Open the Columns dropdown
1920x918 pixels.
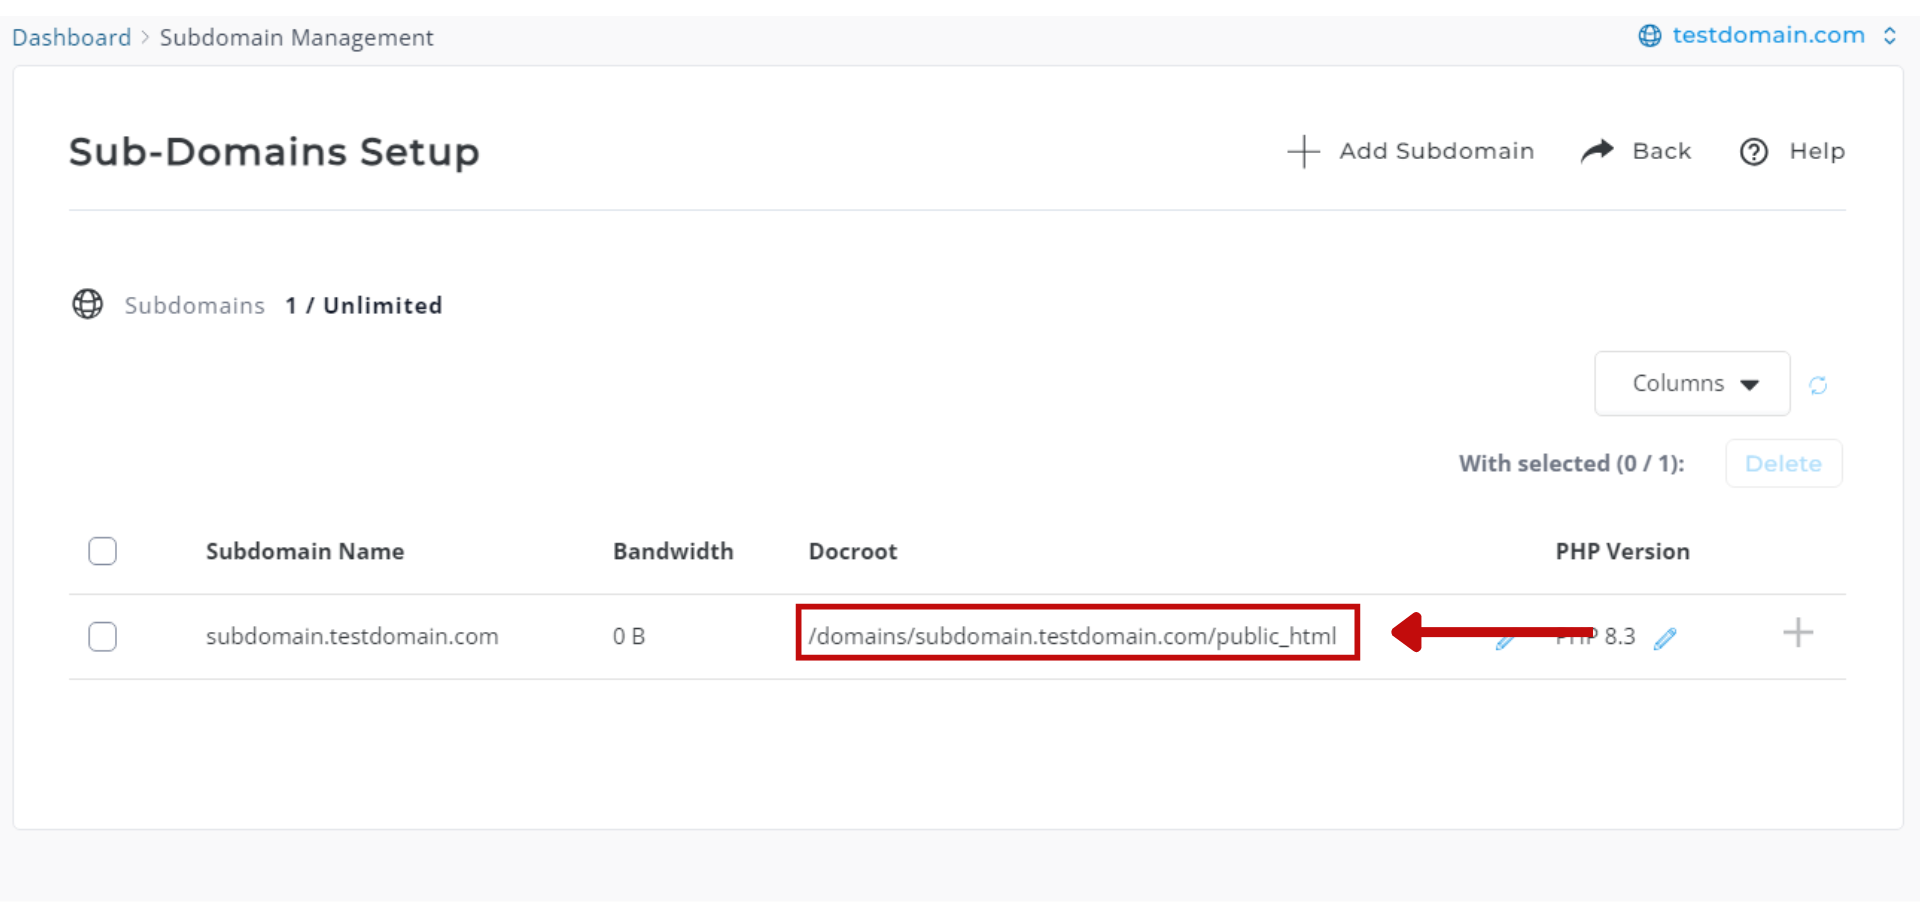click(1692, 384)
